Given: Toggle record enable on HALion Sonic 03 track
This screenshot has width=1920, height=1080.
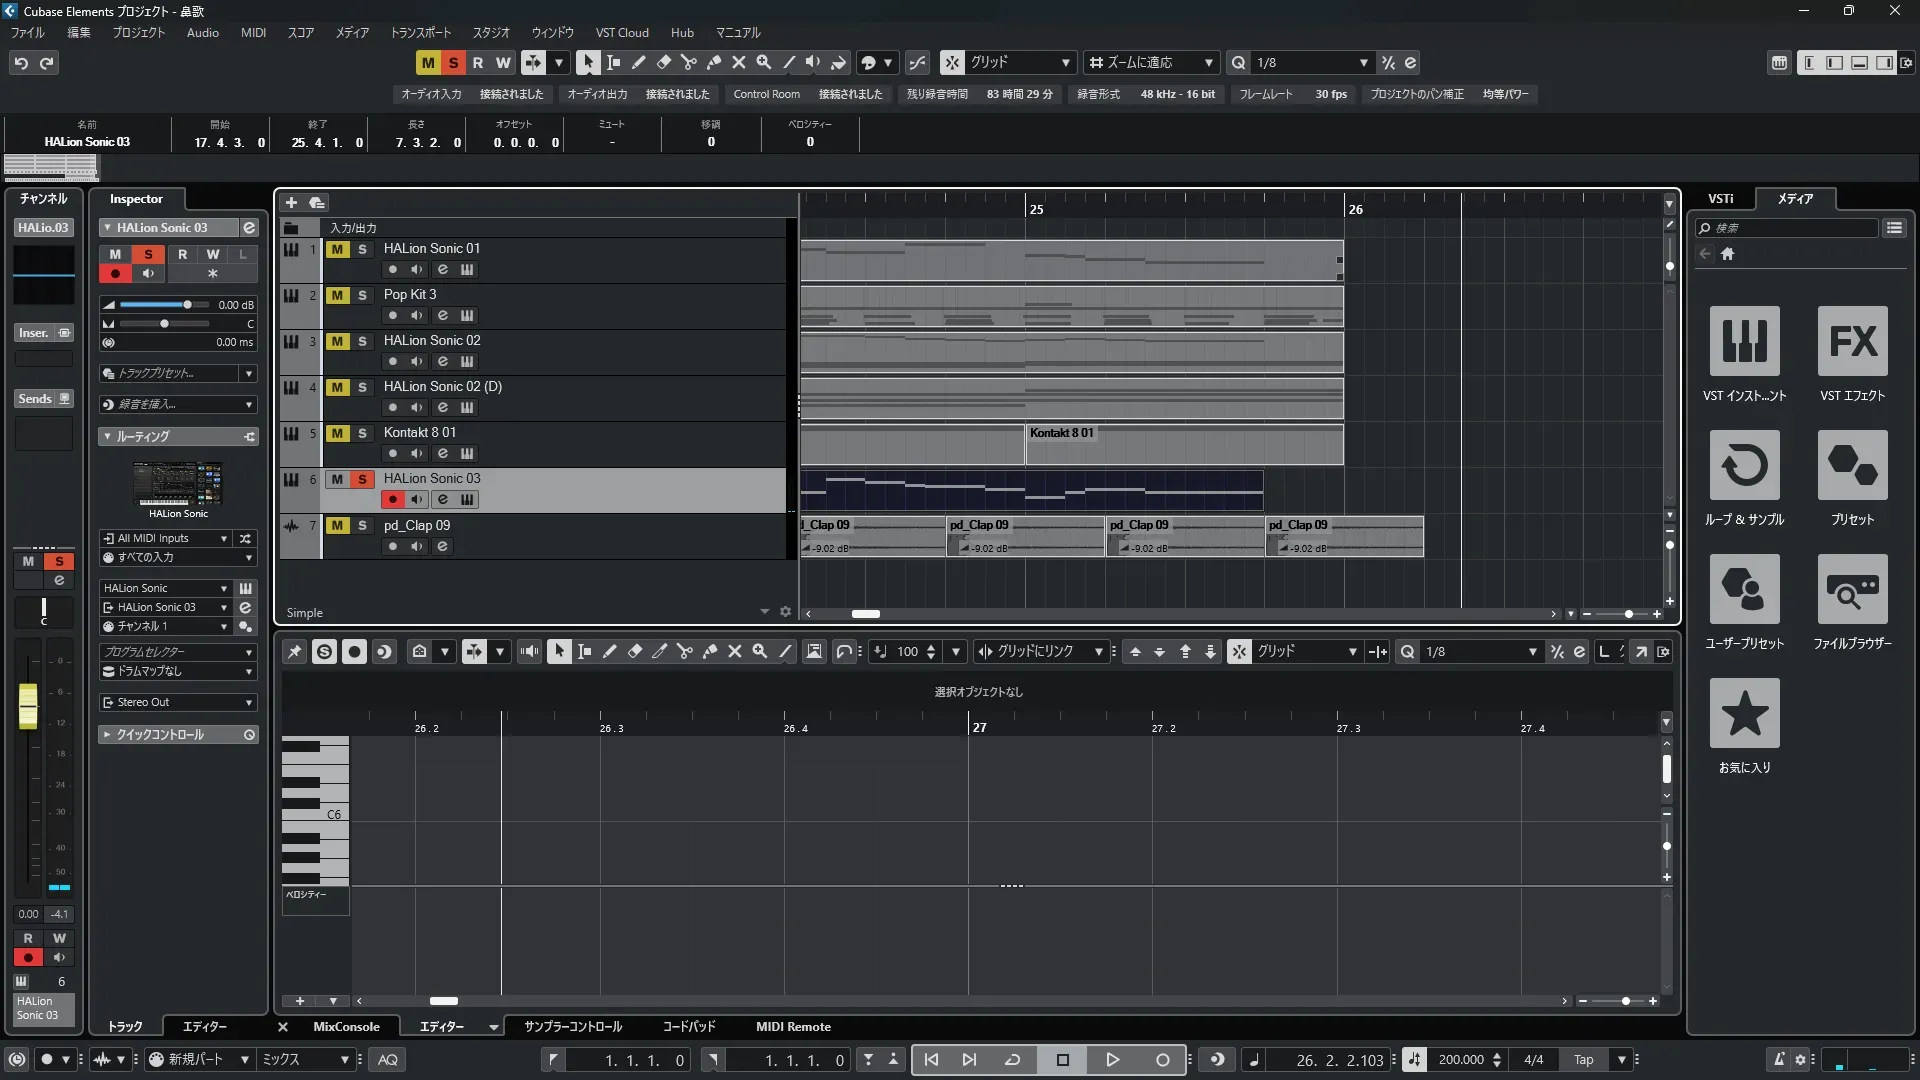Looking at the screenshot, I should (x=393, y=499).
